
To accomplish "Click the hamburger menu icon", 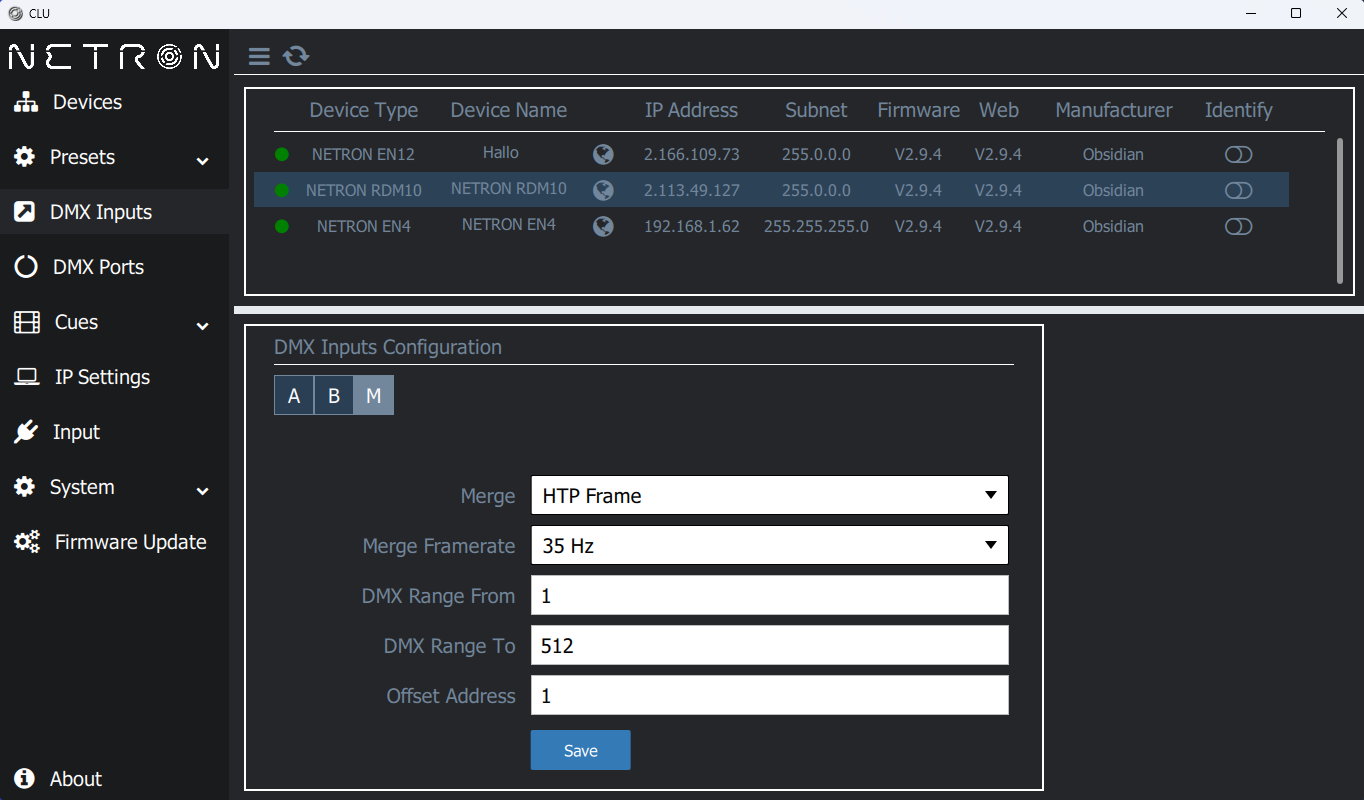I will tap(259, 56).
